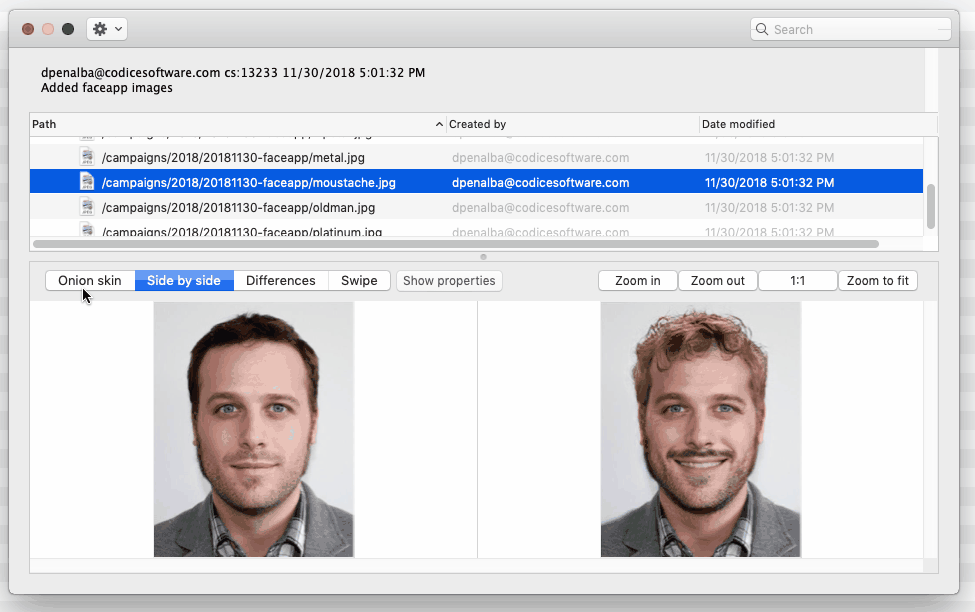Switch to Differences view
This screenshot has height=612, width=975.
pyautogui.click(x=281, y=280)
